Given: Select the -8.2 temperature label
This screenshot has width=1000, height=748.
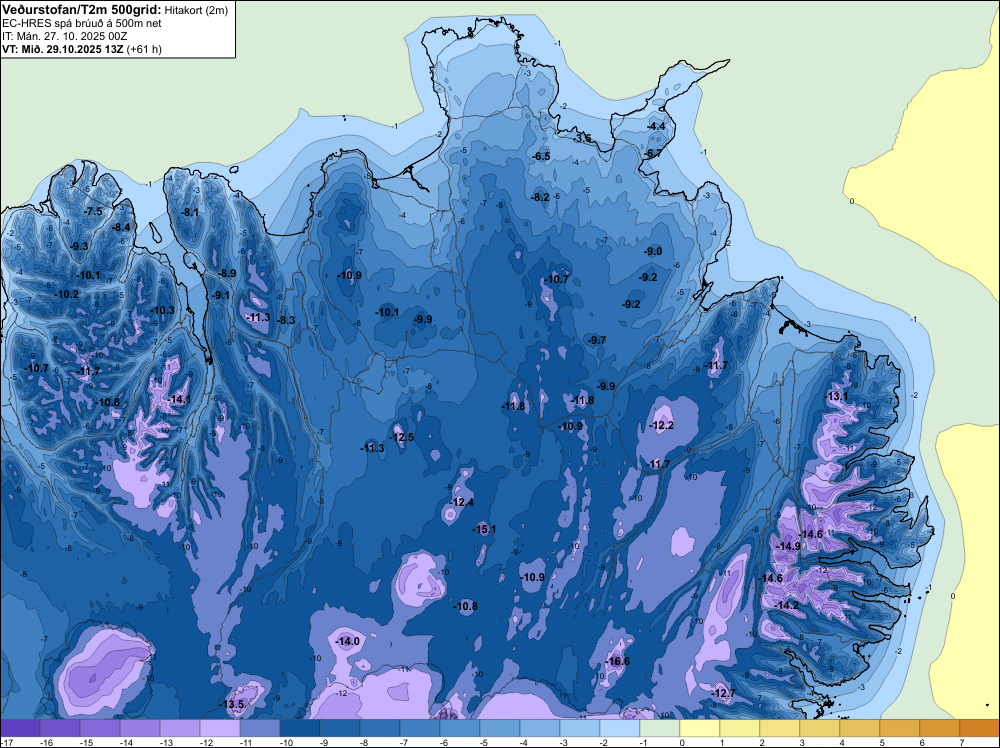Looking at the screenshot, I should point(540,198).
